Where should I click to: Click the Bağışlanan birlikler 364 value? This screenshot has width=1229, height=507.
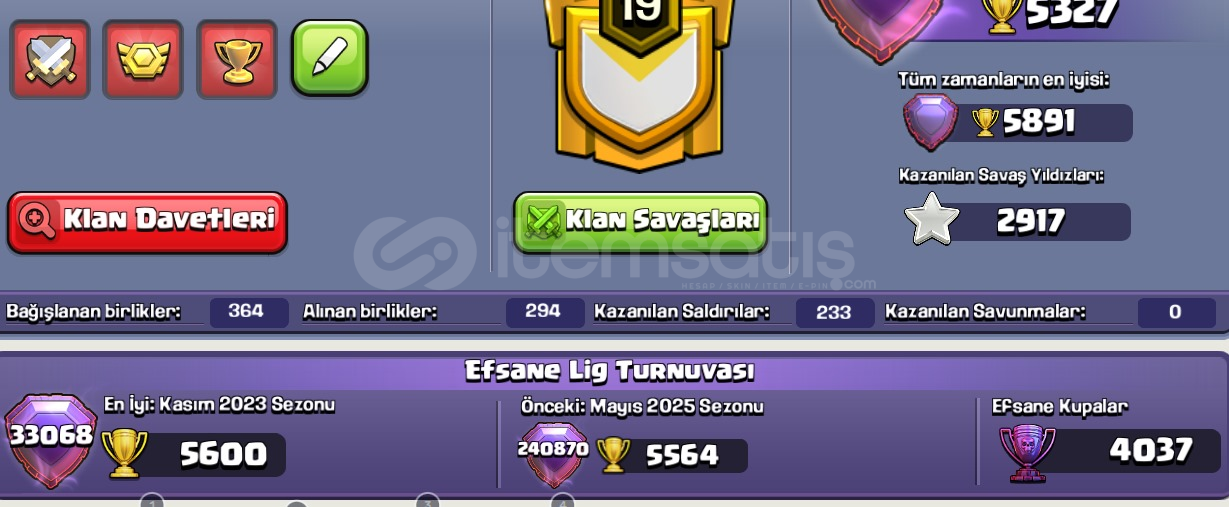248,312
